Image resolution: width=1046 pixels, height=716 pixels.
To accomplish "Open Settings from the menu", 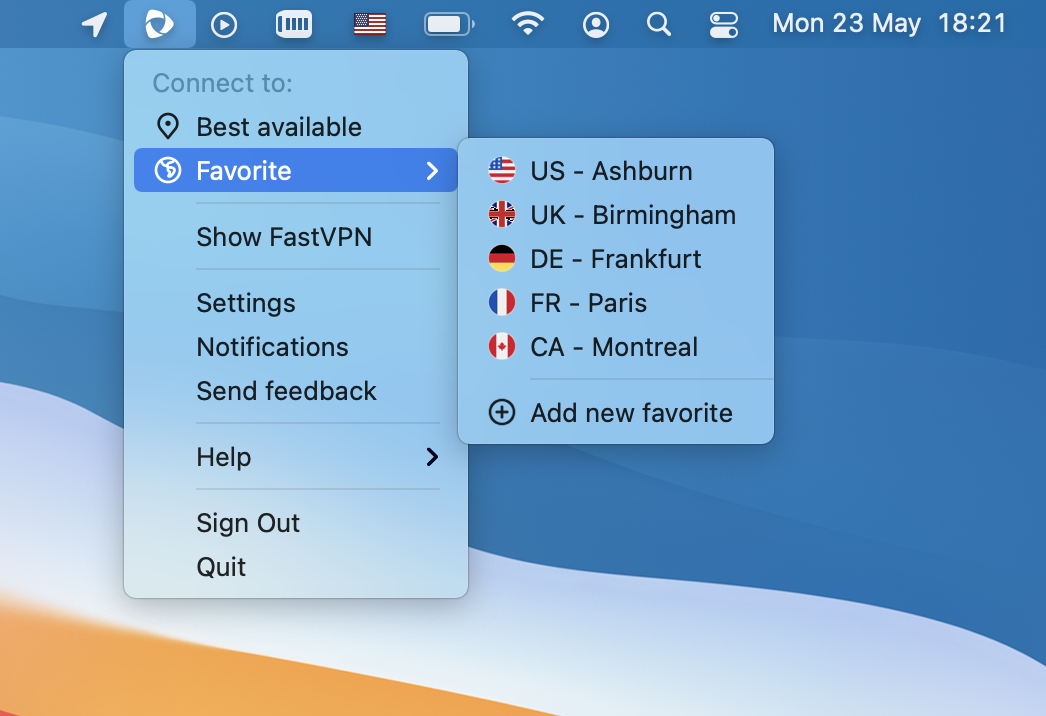I will click(296, 303).
